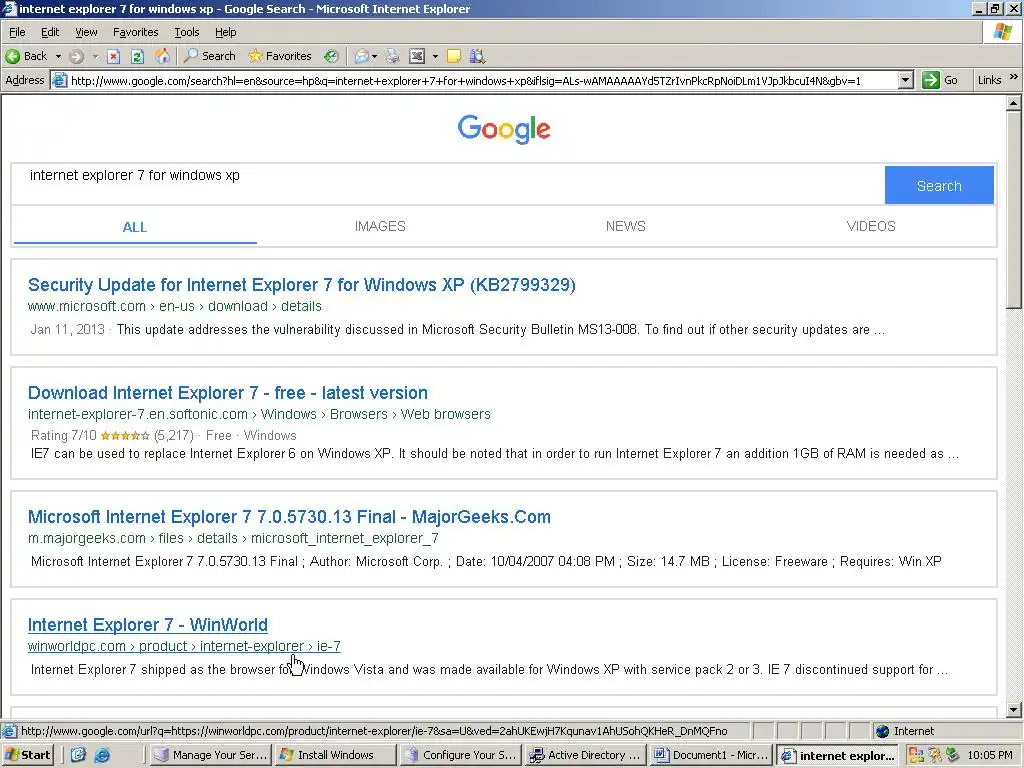Click the network system tray icon by clock
Viewport: 1024px width, 768px height.
click(953, 755)
